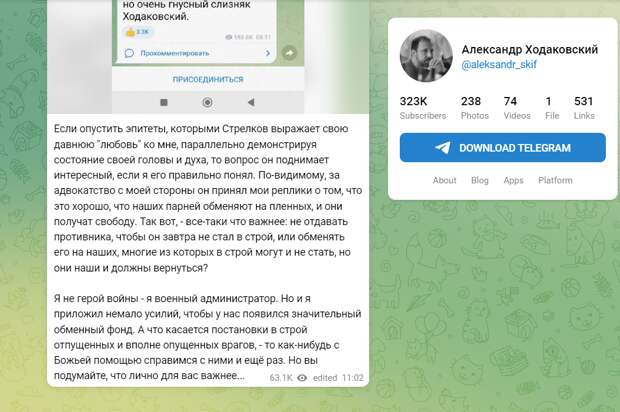Open Александр Ходаковский profile avatar
The image size is (620, 412).
426,56
